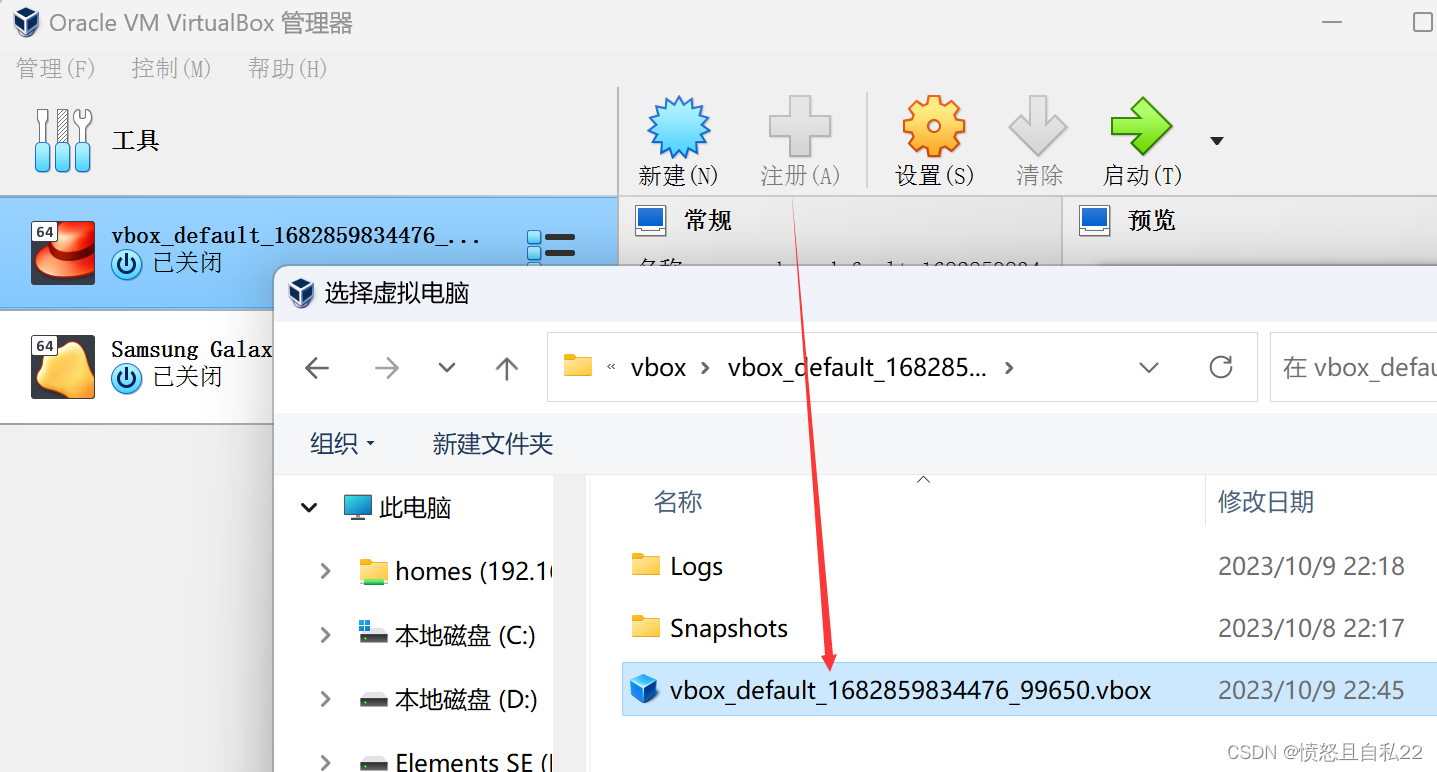Click the 预览 monitor icon
Image resolution: width=1437 pixels, height=772 pixels.
[1094, 220]
